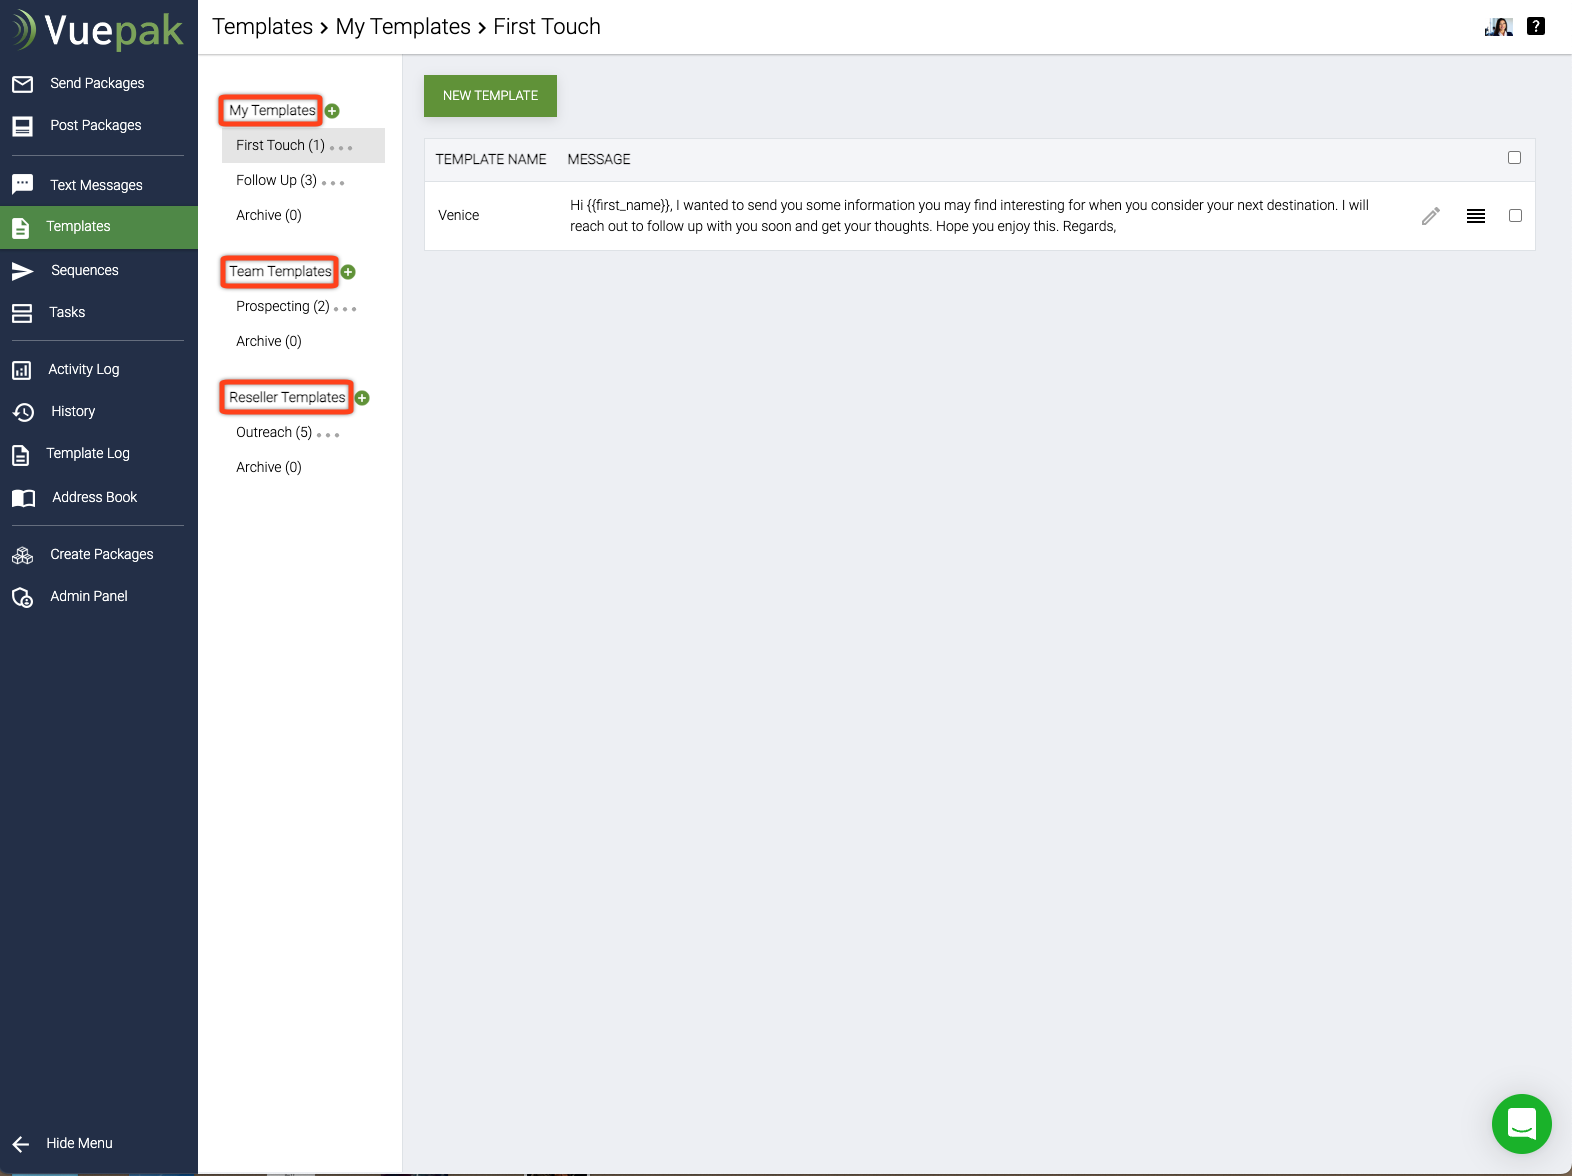The width and height of the screenshot is (1572, 1176).
Task: Open Sequences in the sidebar
Action: pos(84,270)
